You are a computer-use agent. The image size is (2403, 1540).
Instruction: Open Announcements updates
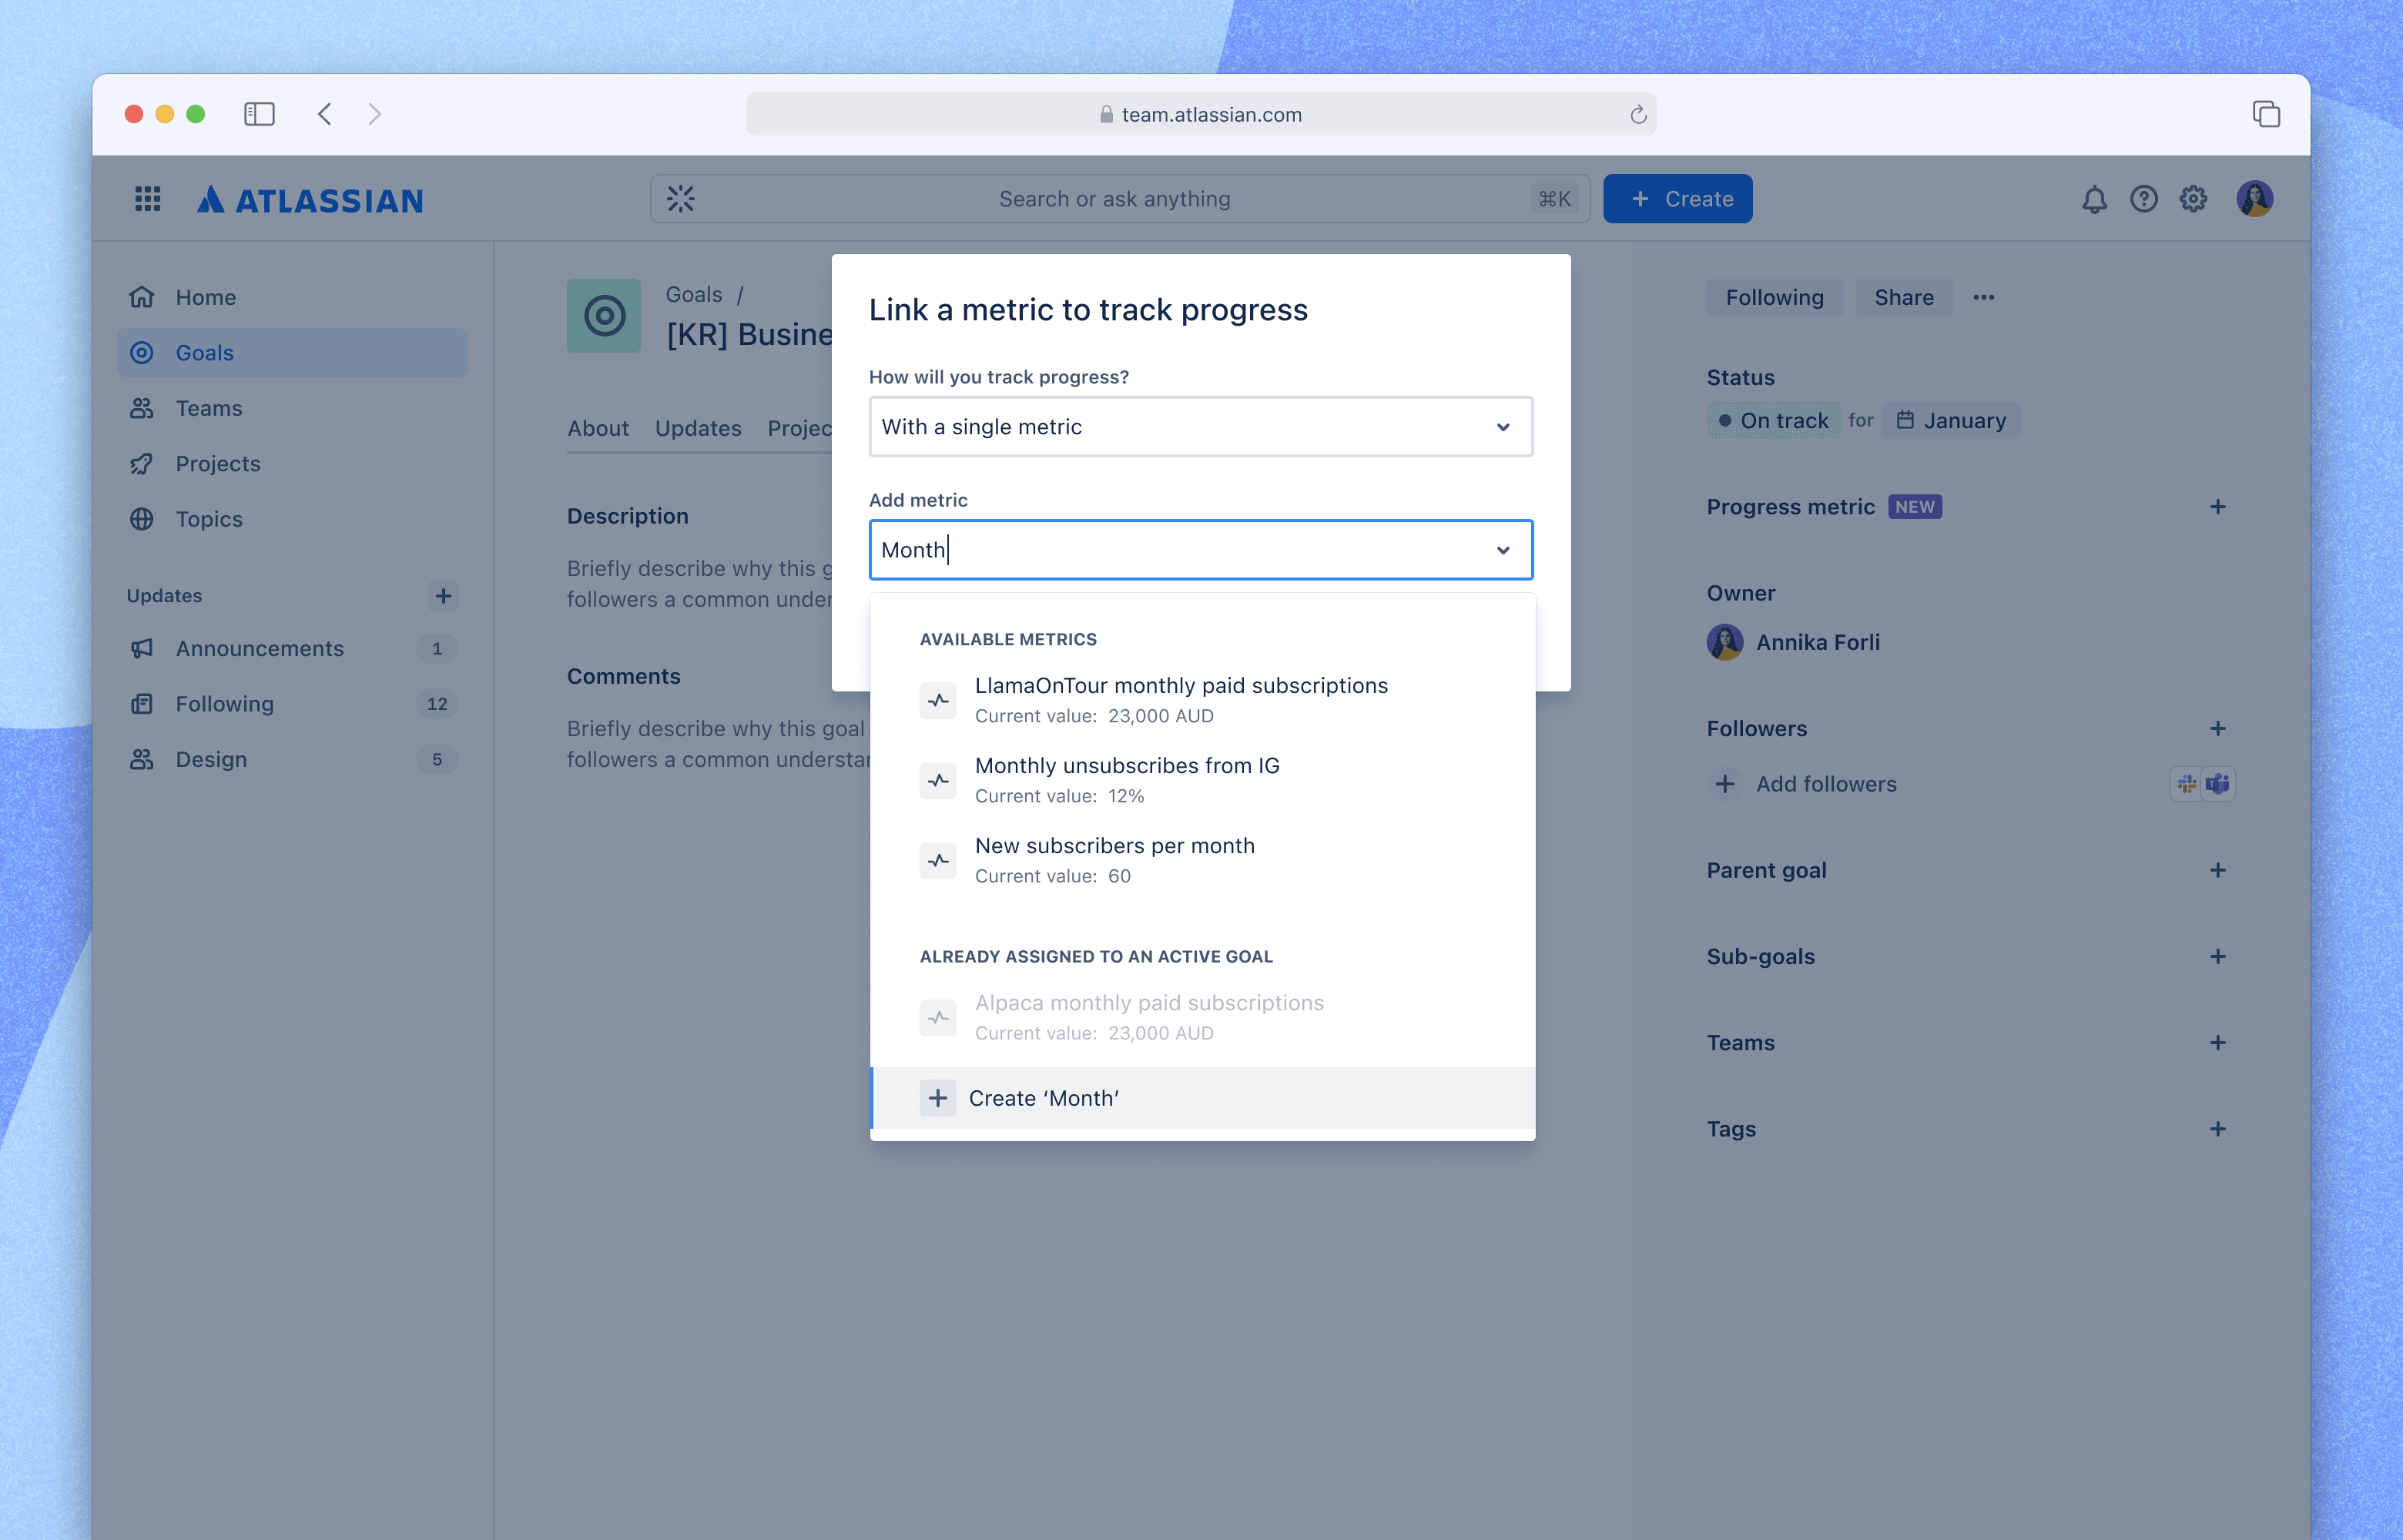[292, 649]
